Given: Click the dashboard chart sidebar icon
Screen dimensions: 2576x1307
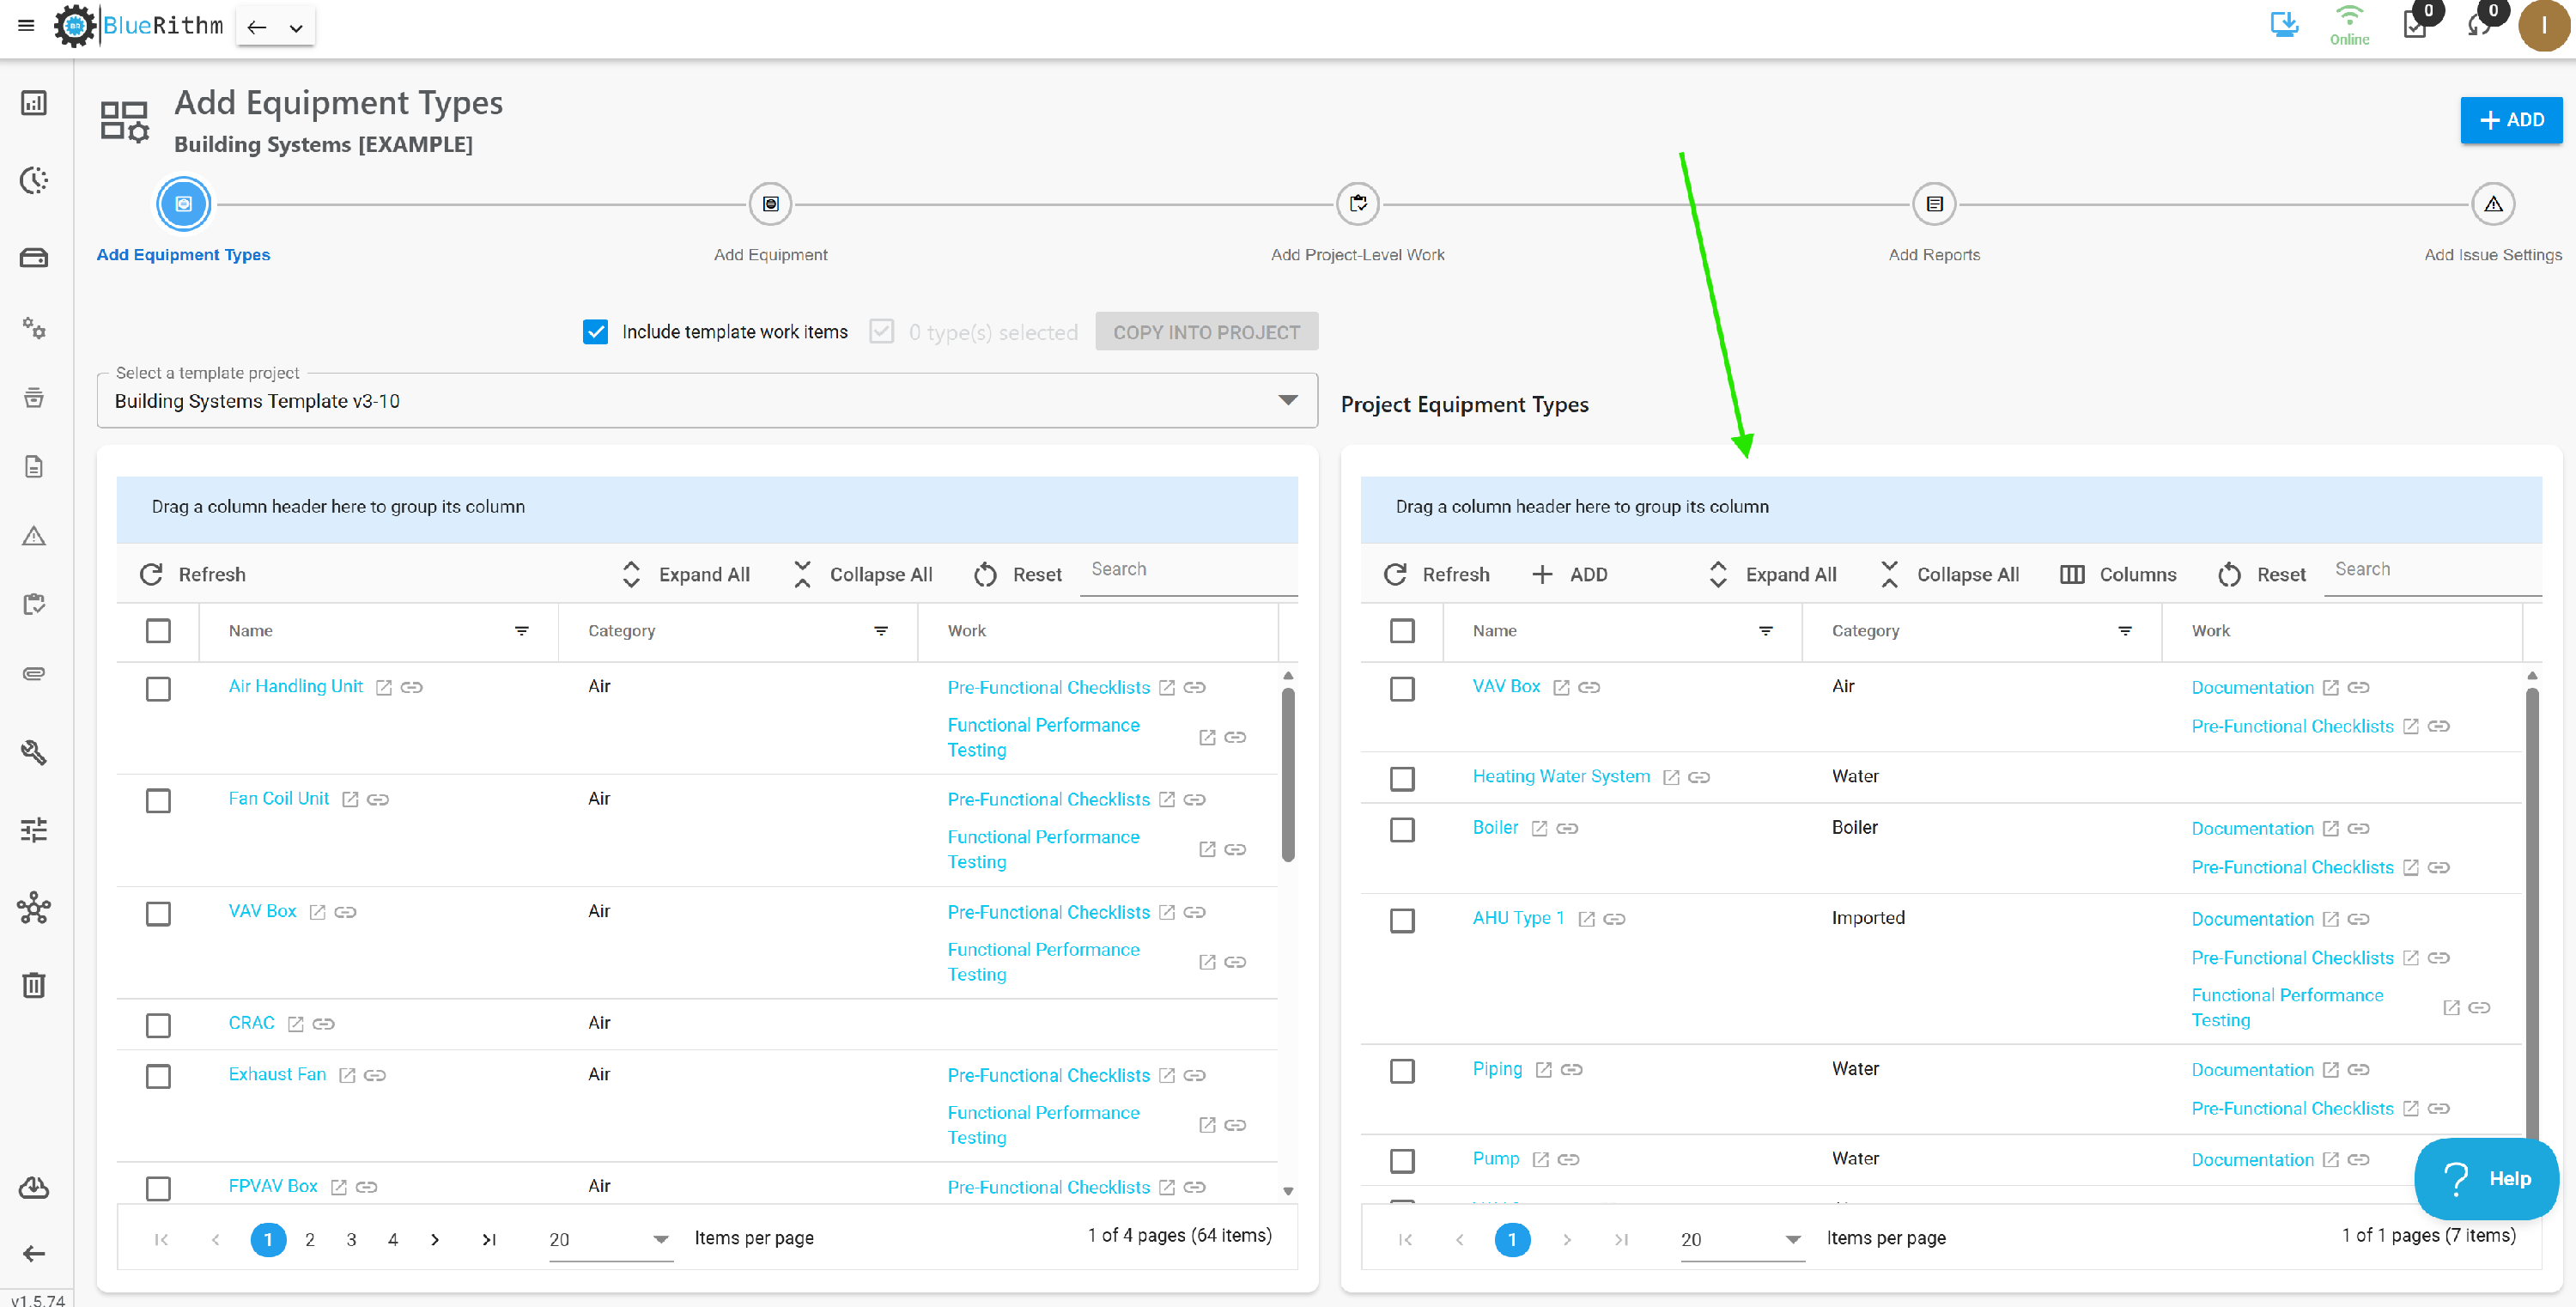Looking at the screenshot, I should 34,103.
